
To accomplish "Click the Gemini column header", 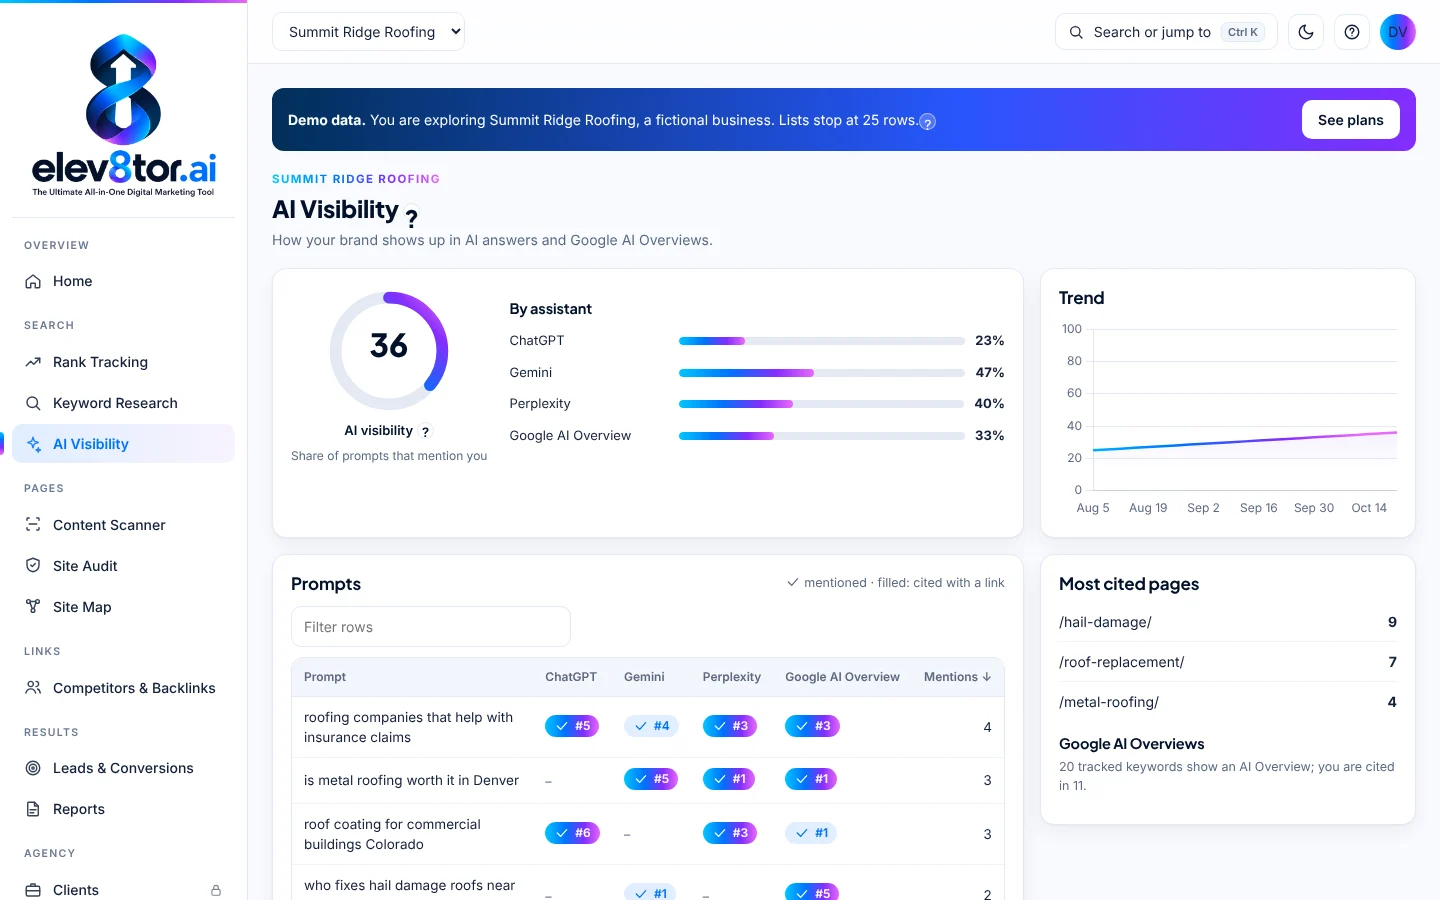I will point(644,677).
